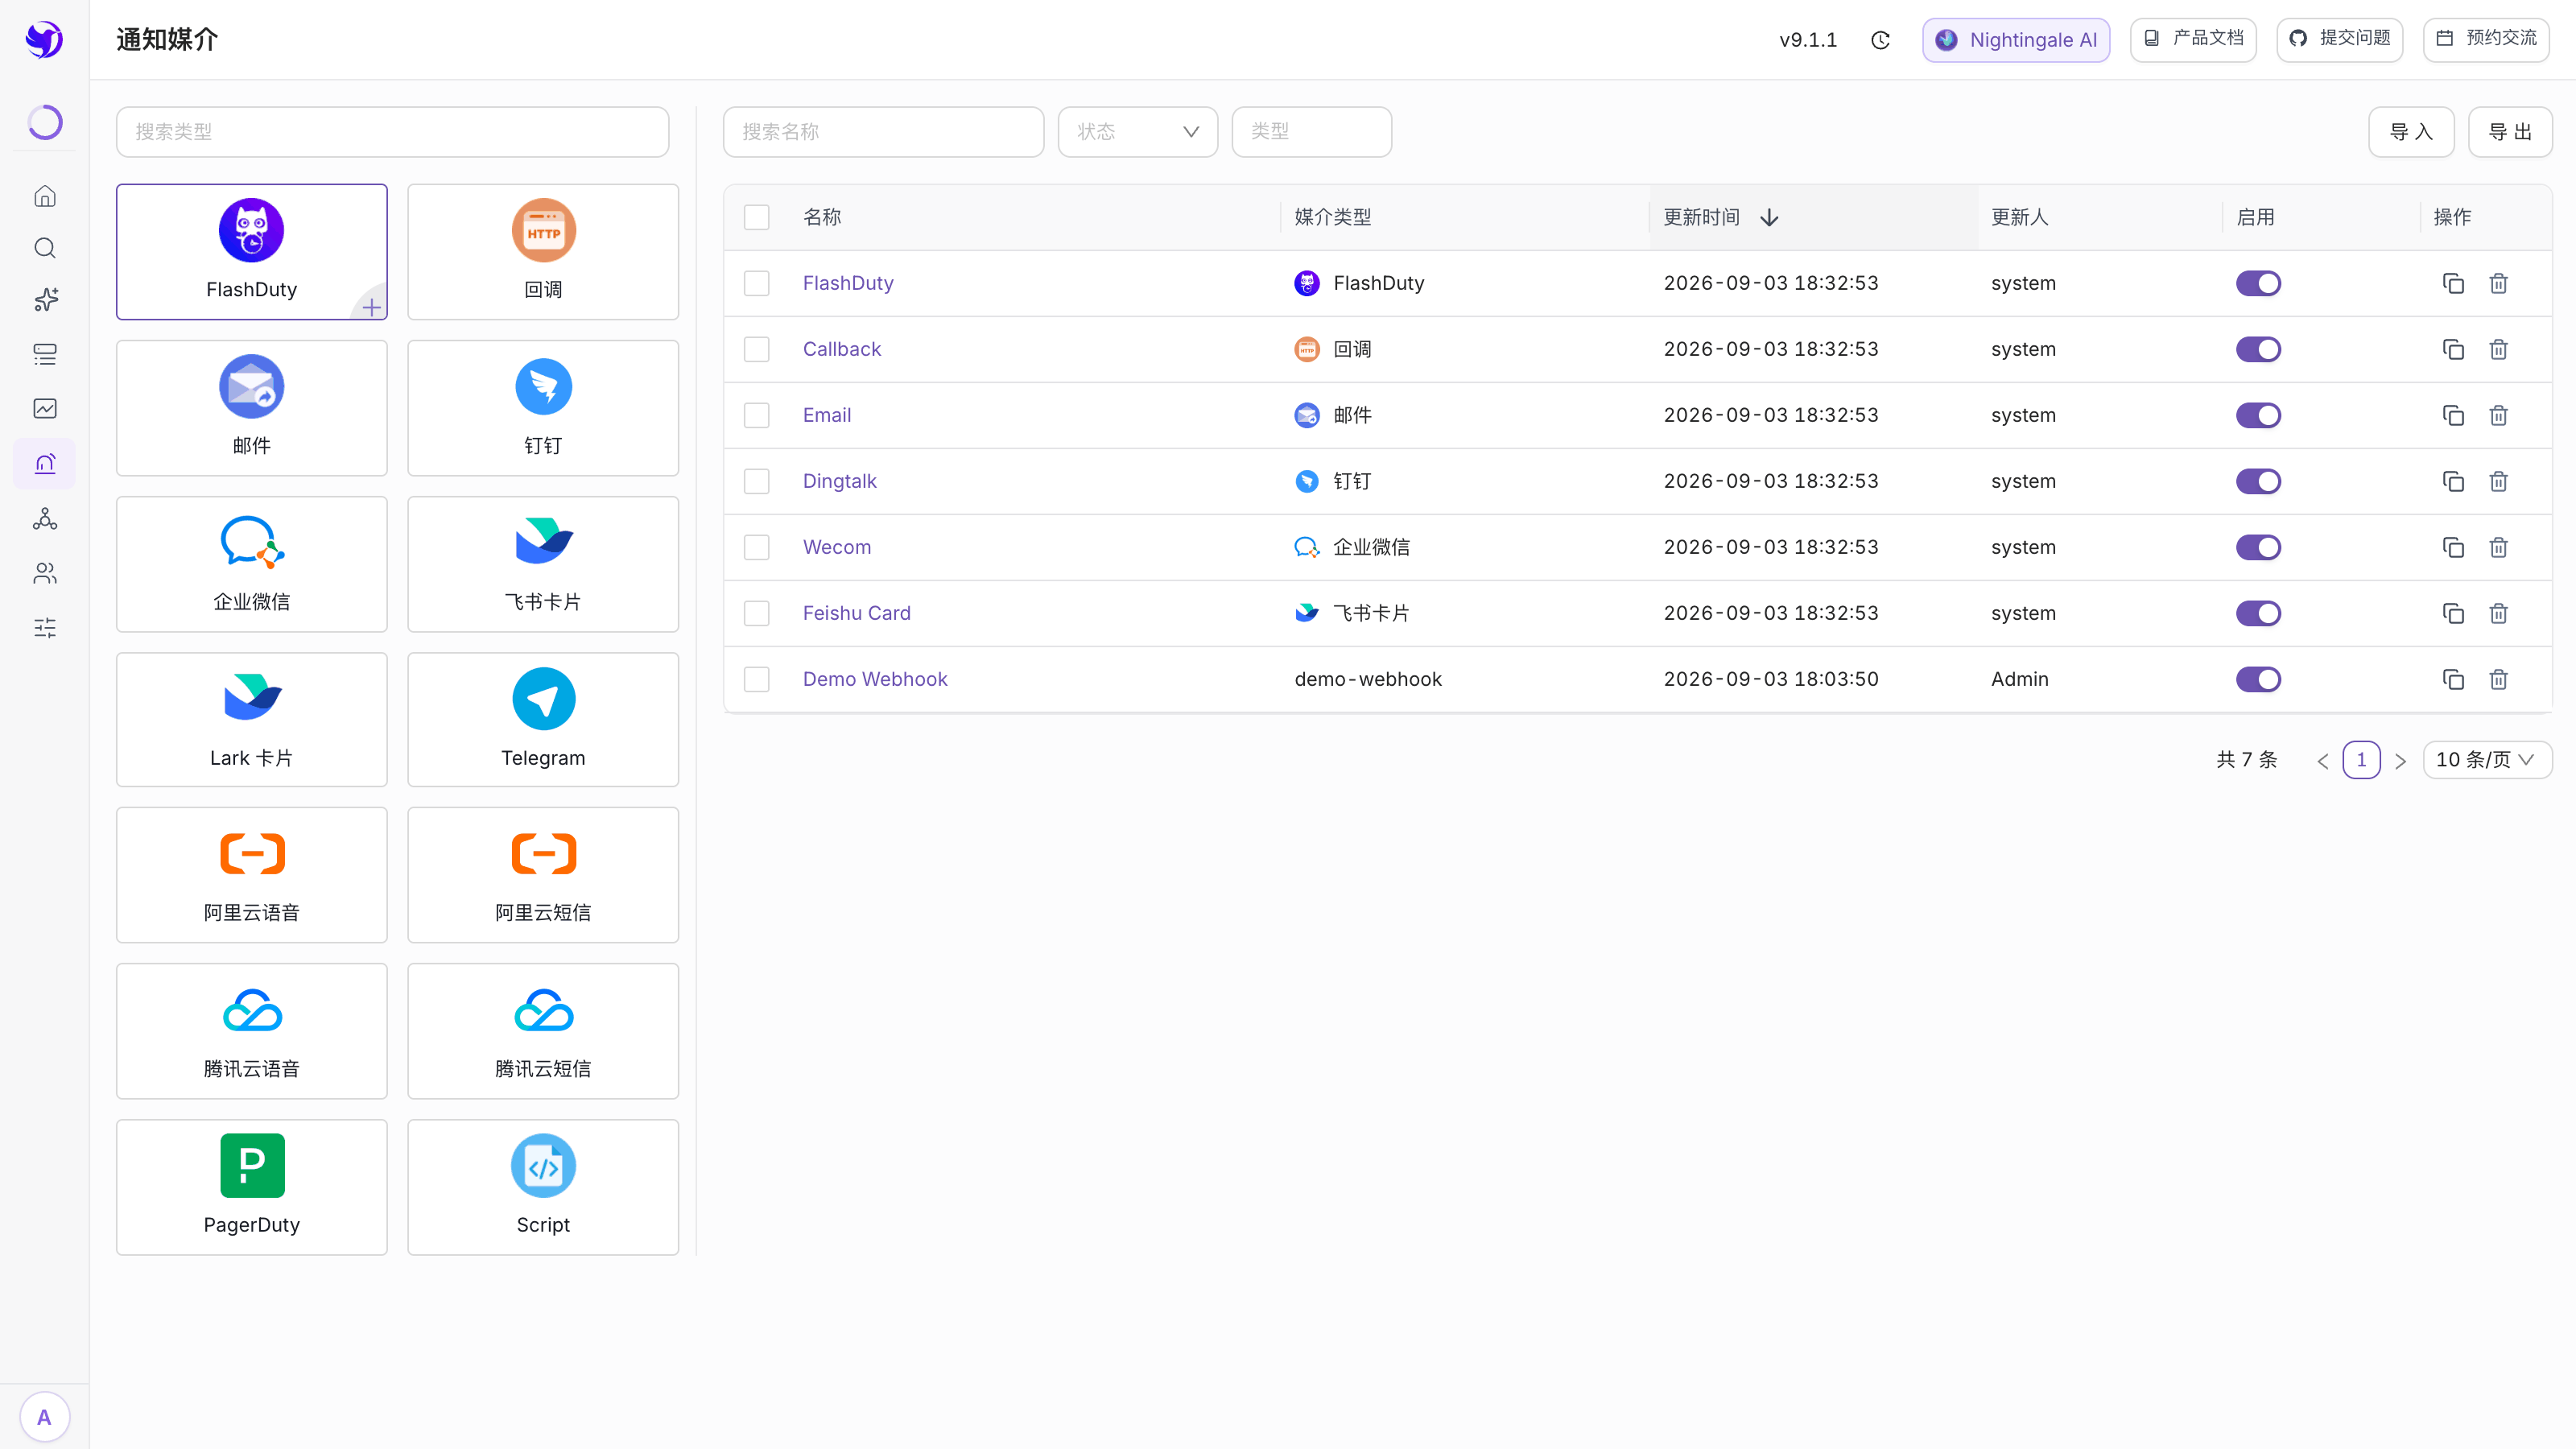Image resolution: width=2576 pixels, height=1449 pixels.
Task: Open the Feishu Card name link
Action: (857, 613)
